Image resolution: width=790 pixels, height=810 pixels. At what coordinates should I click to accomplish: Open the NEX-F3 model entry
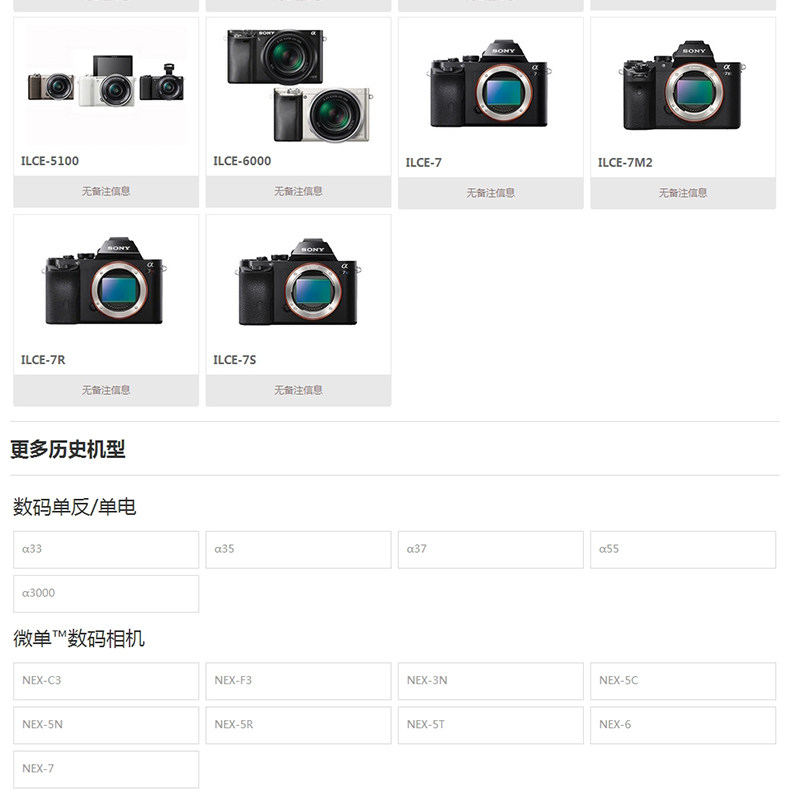coord(299,681)
